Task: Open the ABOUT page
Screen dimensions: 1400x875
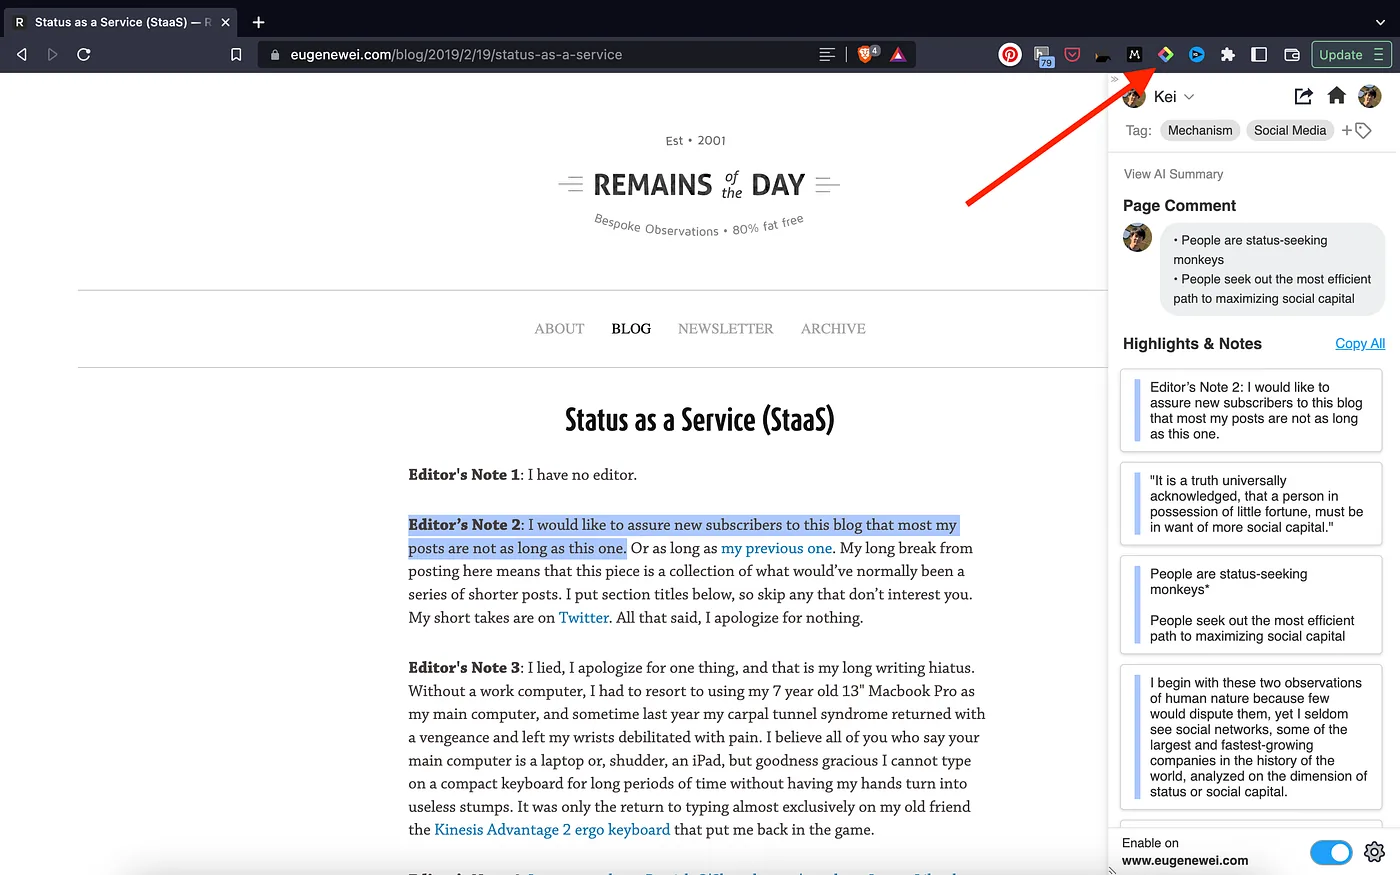Action: (559, 329)
